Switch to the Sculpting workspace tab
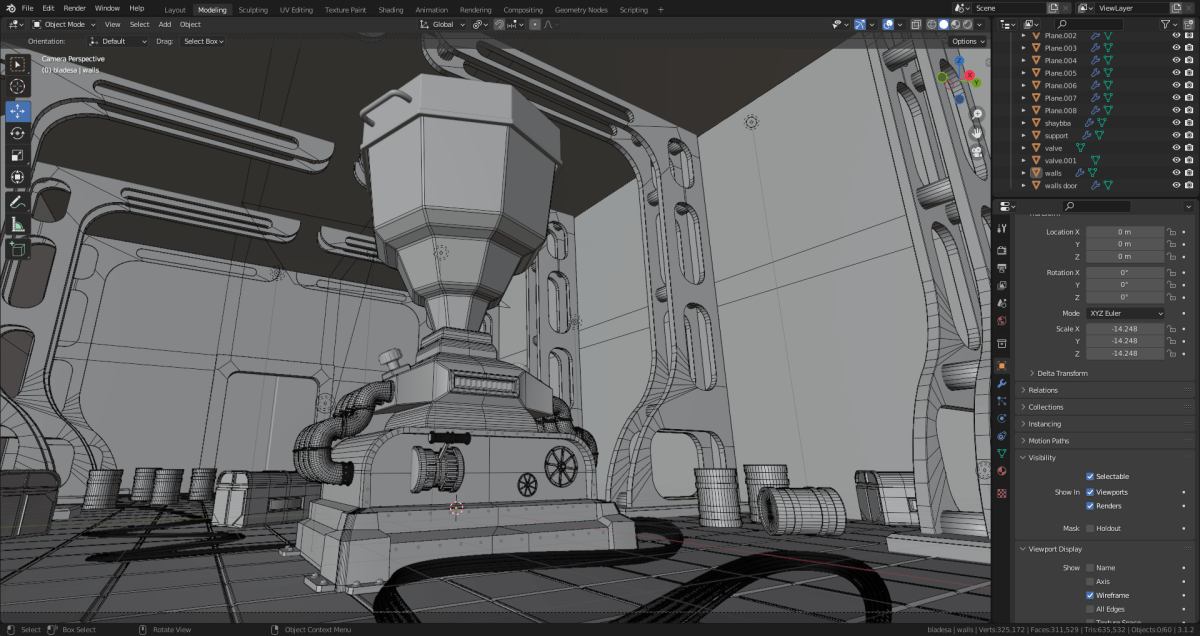 [253, 9]
